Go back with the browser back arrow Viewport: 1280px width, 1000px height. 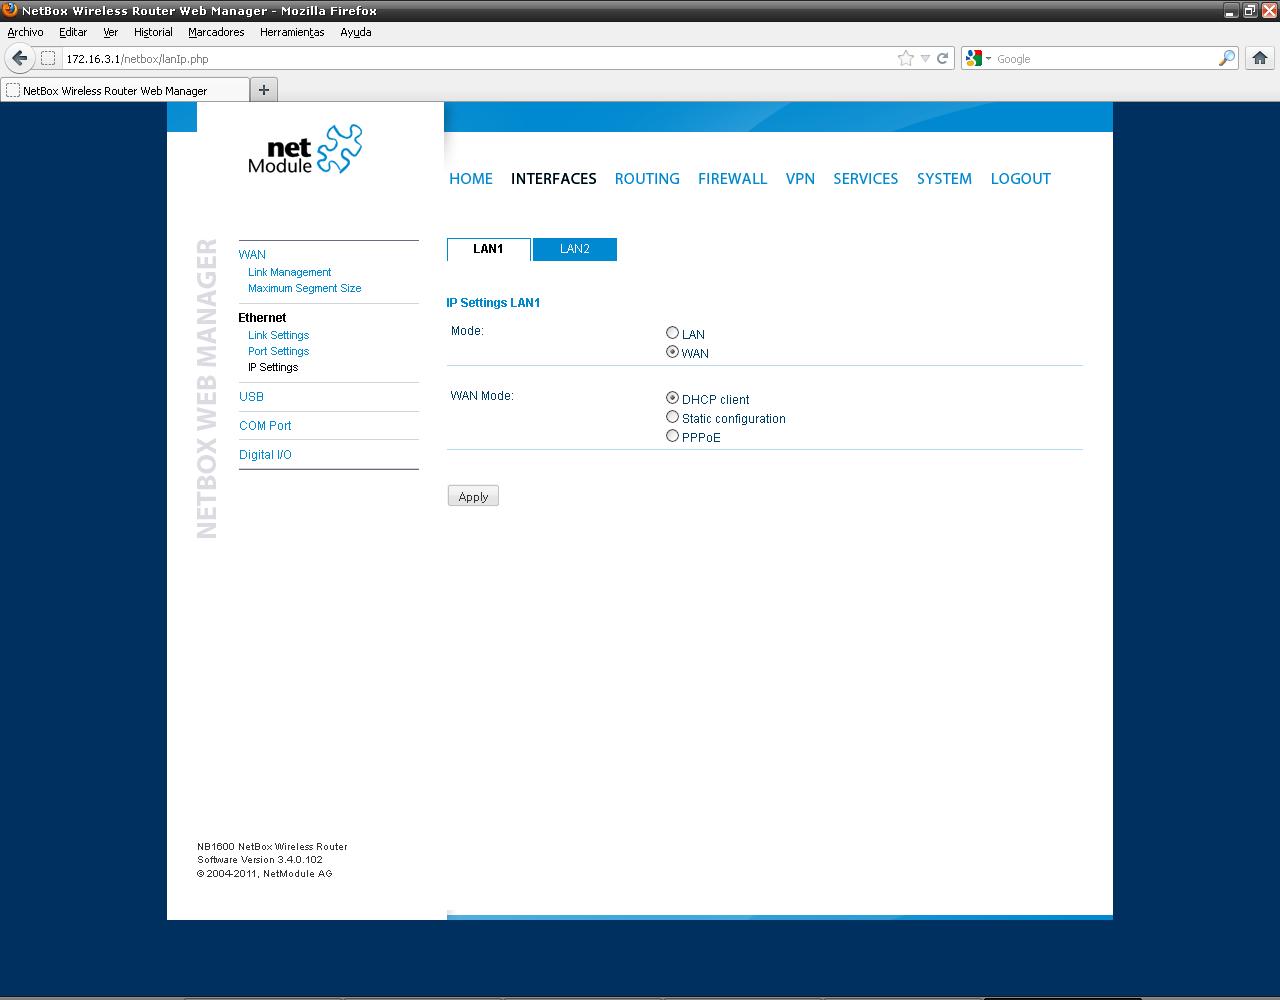pyautogui.click(x=20, y=58)
